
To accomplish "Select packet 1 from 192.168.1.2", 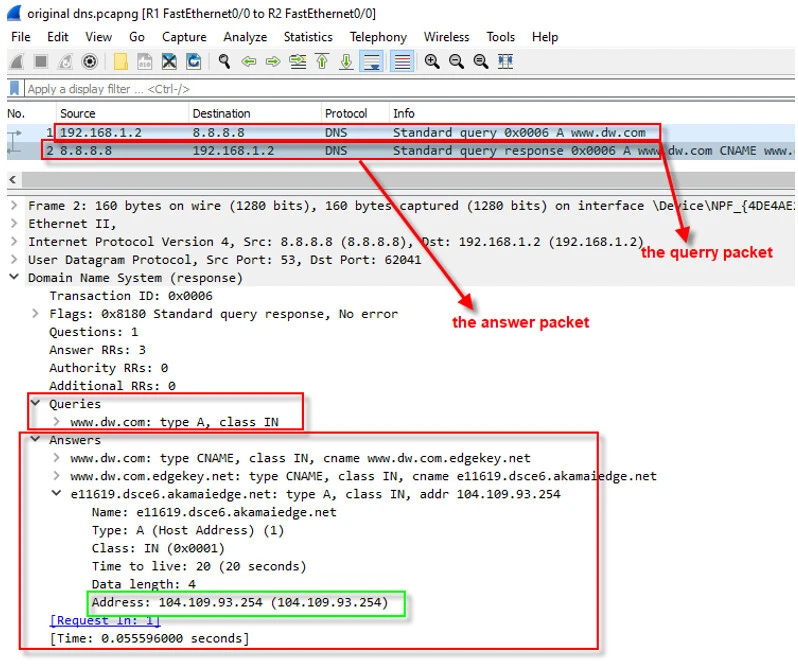I will click(300, 132).
